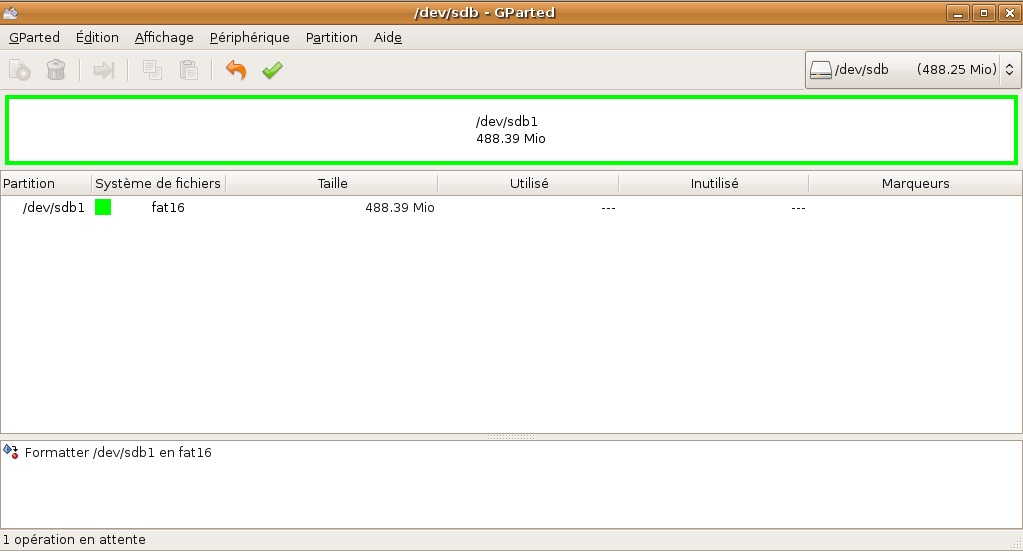Click the /dev/sdb1 graphical partition block
Viewport: 1023px width, 552px height.
click(511, 130)
